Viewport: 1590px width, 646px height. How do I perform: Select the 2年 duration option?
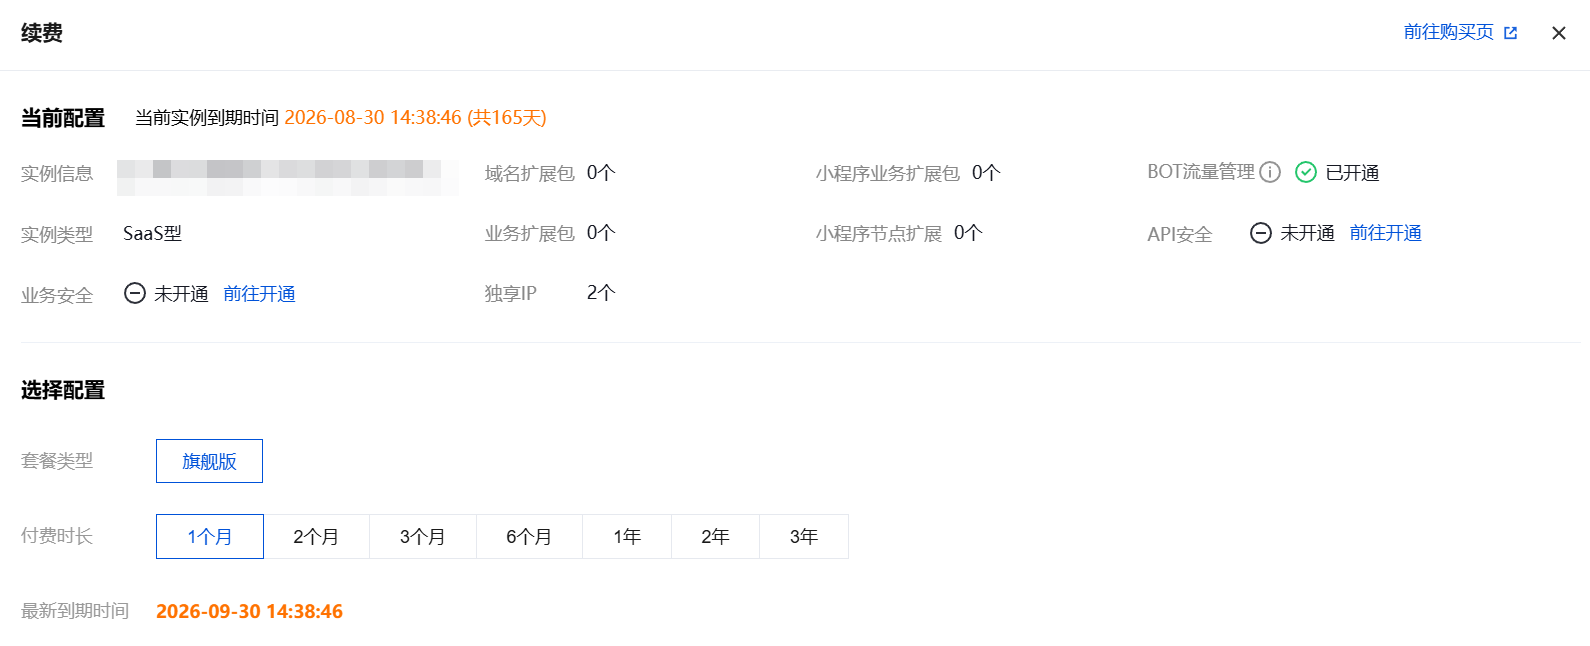point(715,537)
